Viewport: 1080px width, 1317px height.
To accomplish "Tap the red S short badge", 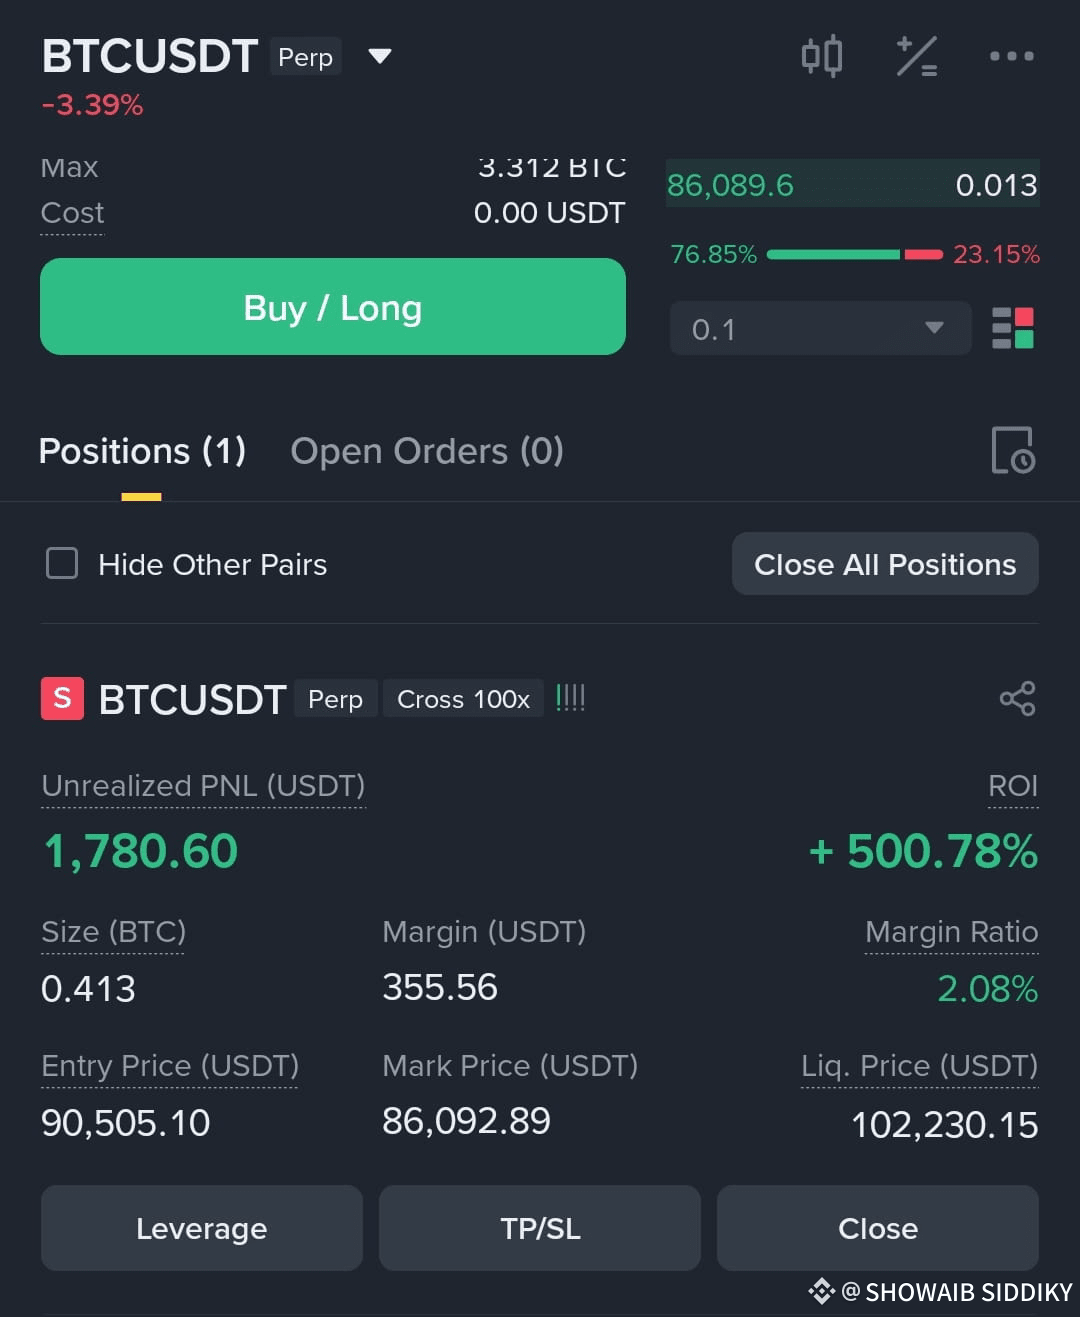I will pyautogui.click(x=62, y=698).
